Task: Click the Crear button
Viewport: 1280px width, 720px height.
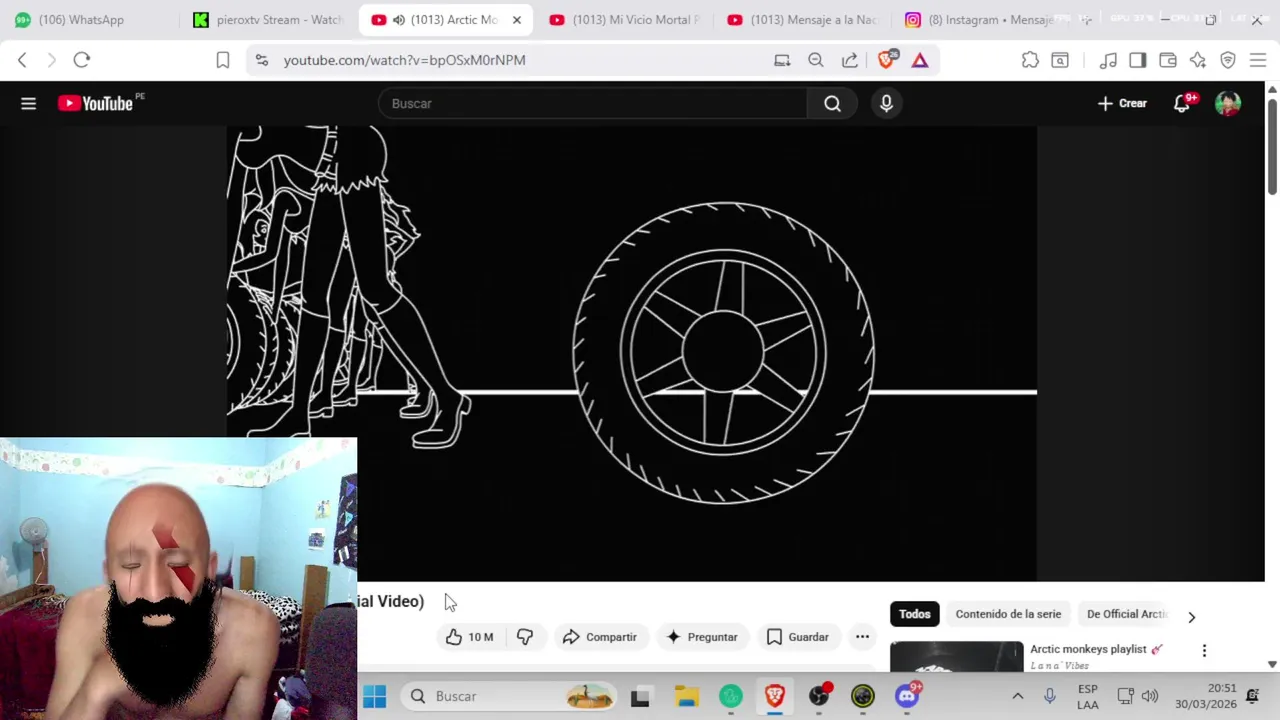Action: [1122, 103]
